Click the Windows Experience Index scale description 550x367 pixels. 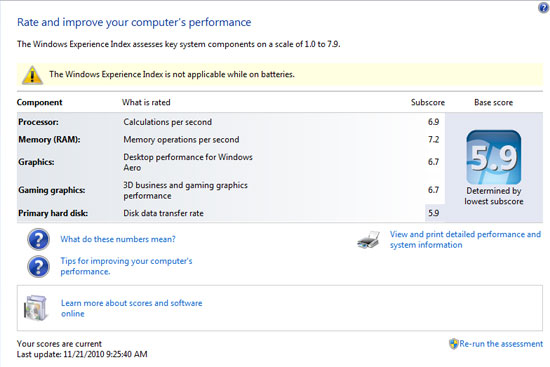pos(179,44)
